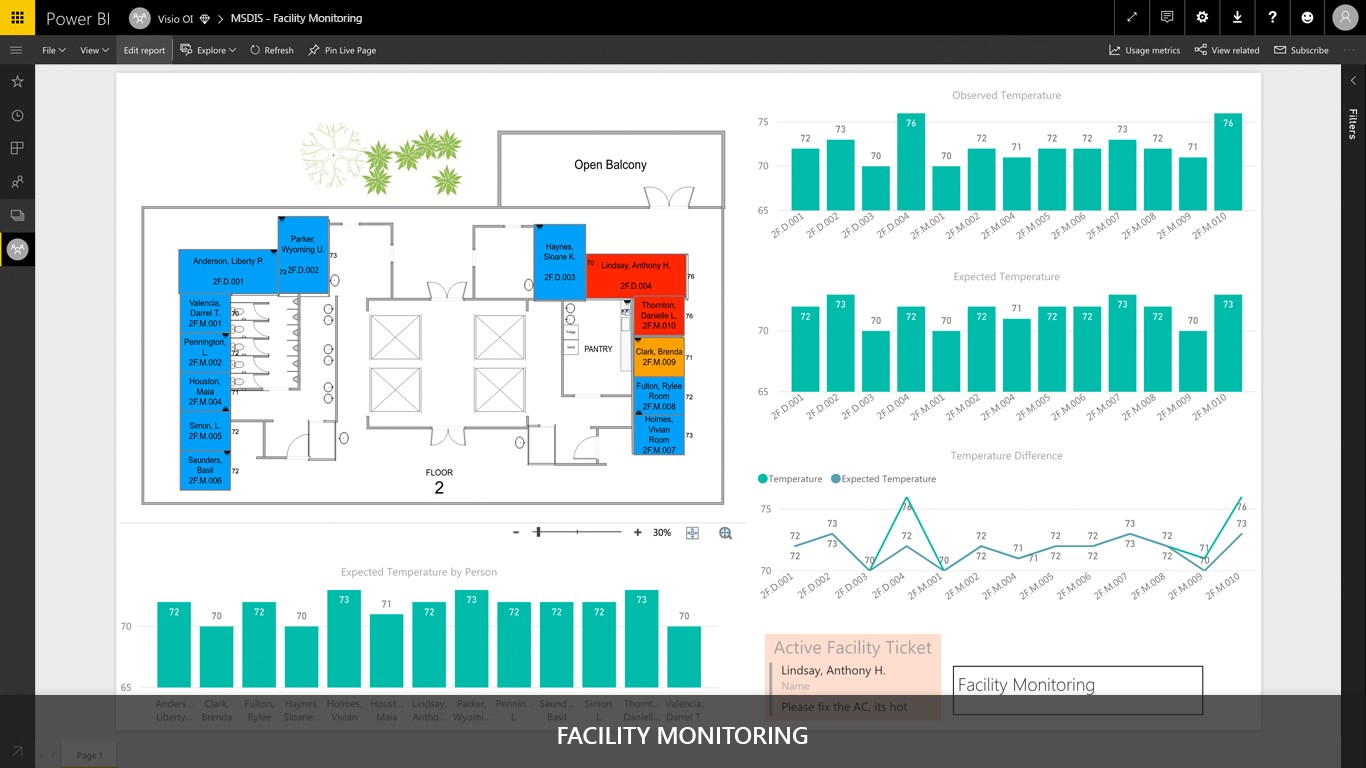Click 2F.M.010 bar in Observed Temperature

pyautogui.click(x=1228, y=162)
